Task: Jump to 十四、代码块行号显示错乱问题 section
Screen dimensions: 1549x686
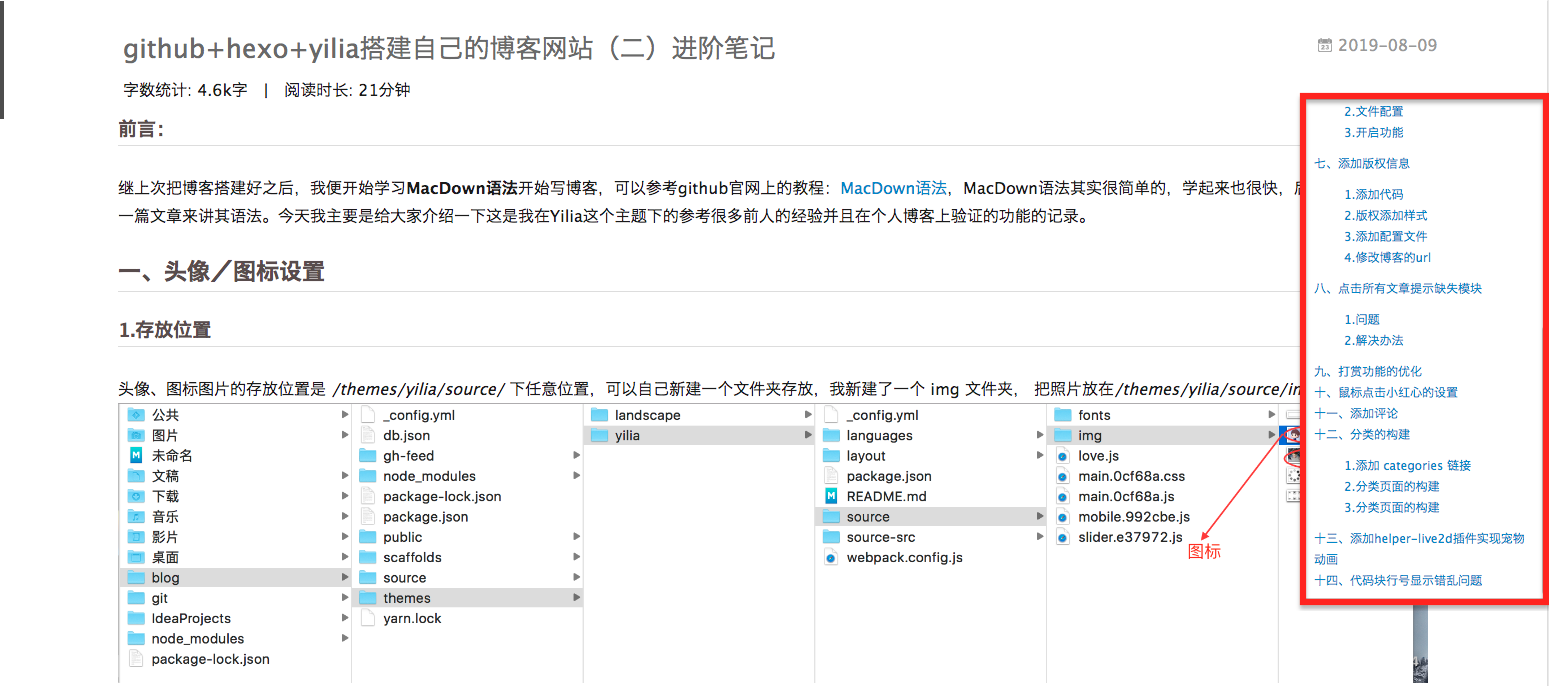Action: [1398, 580]
